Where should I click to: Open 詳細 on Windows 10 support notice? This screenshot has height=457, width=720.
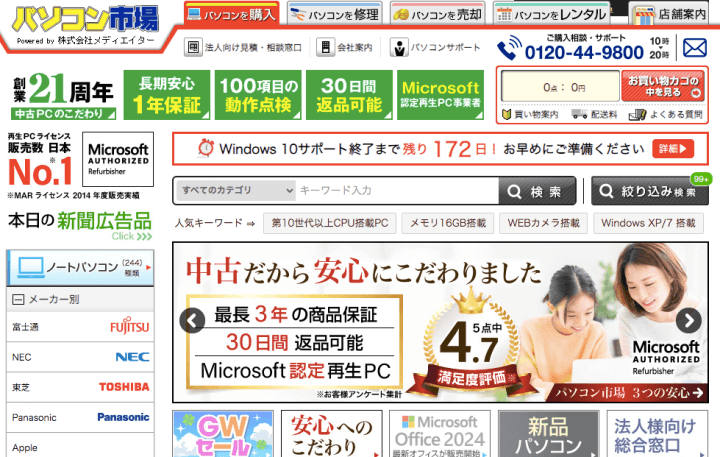point(673,148)
